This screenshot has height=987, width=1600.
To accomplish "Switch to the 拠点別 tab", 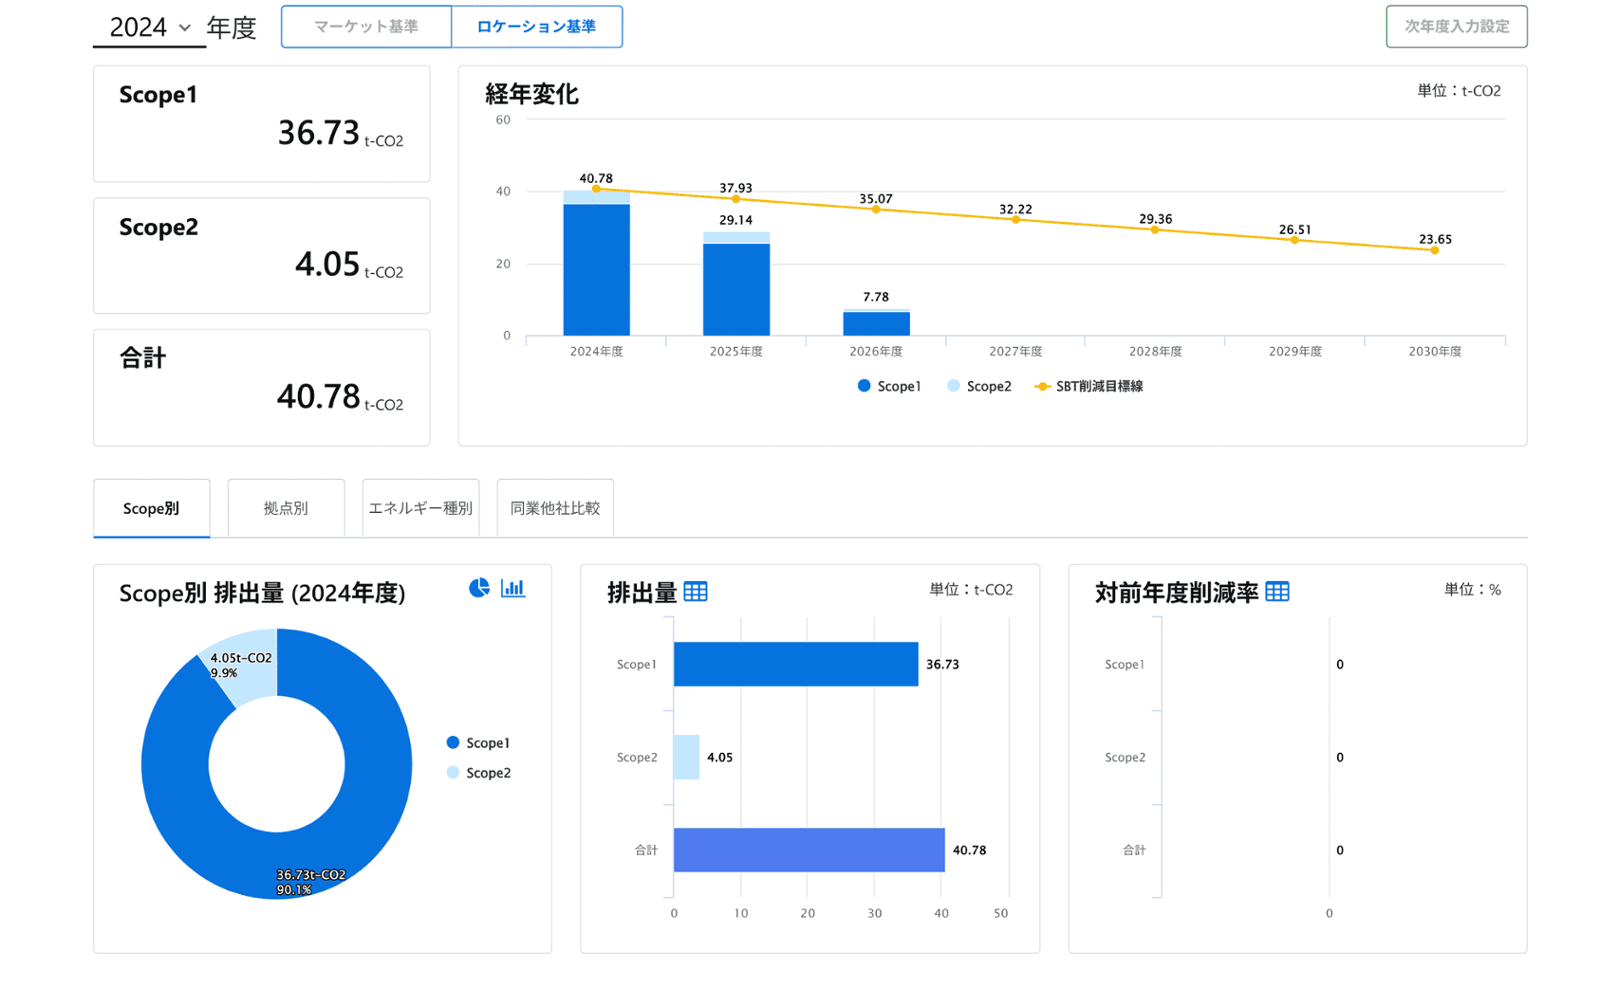I will pos(286,508).
